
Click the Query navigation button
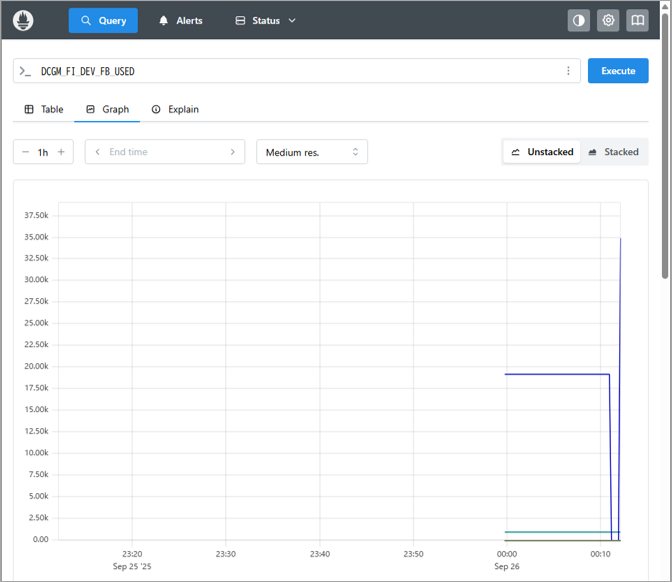point(103,20)
